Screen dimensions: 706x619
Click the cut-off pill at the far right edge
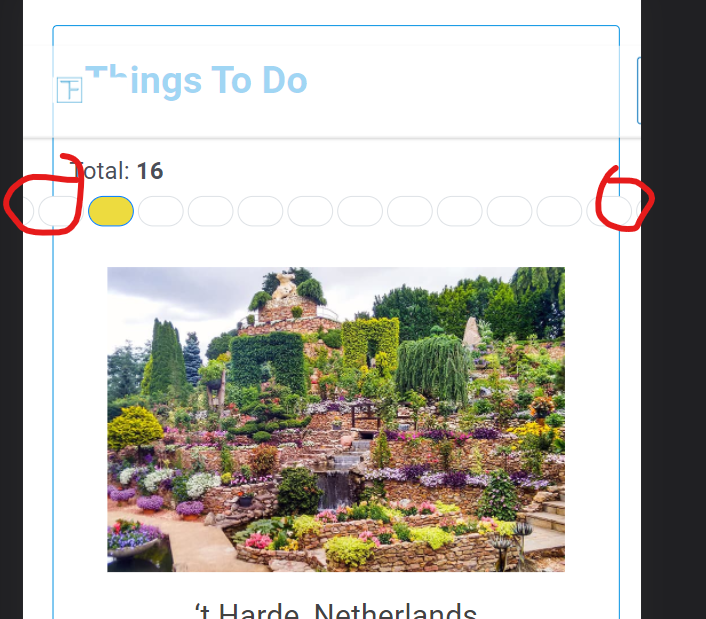pyautogui.click(x=638, y=211)
